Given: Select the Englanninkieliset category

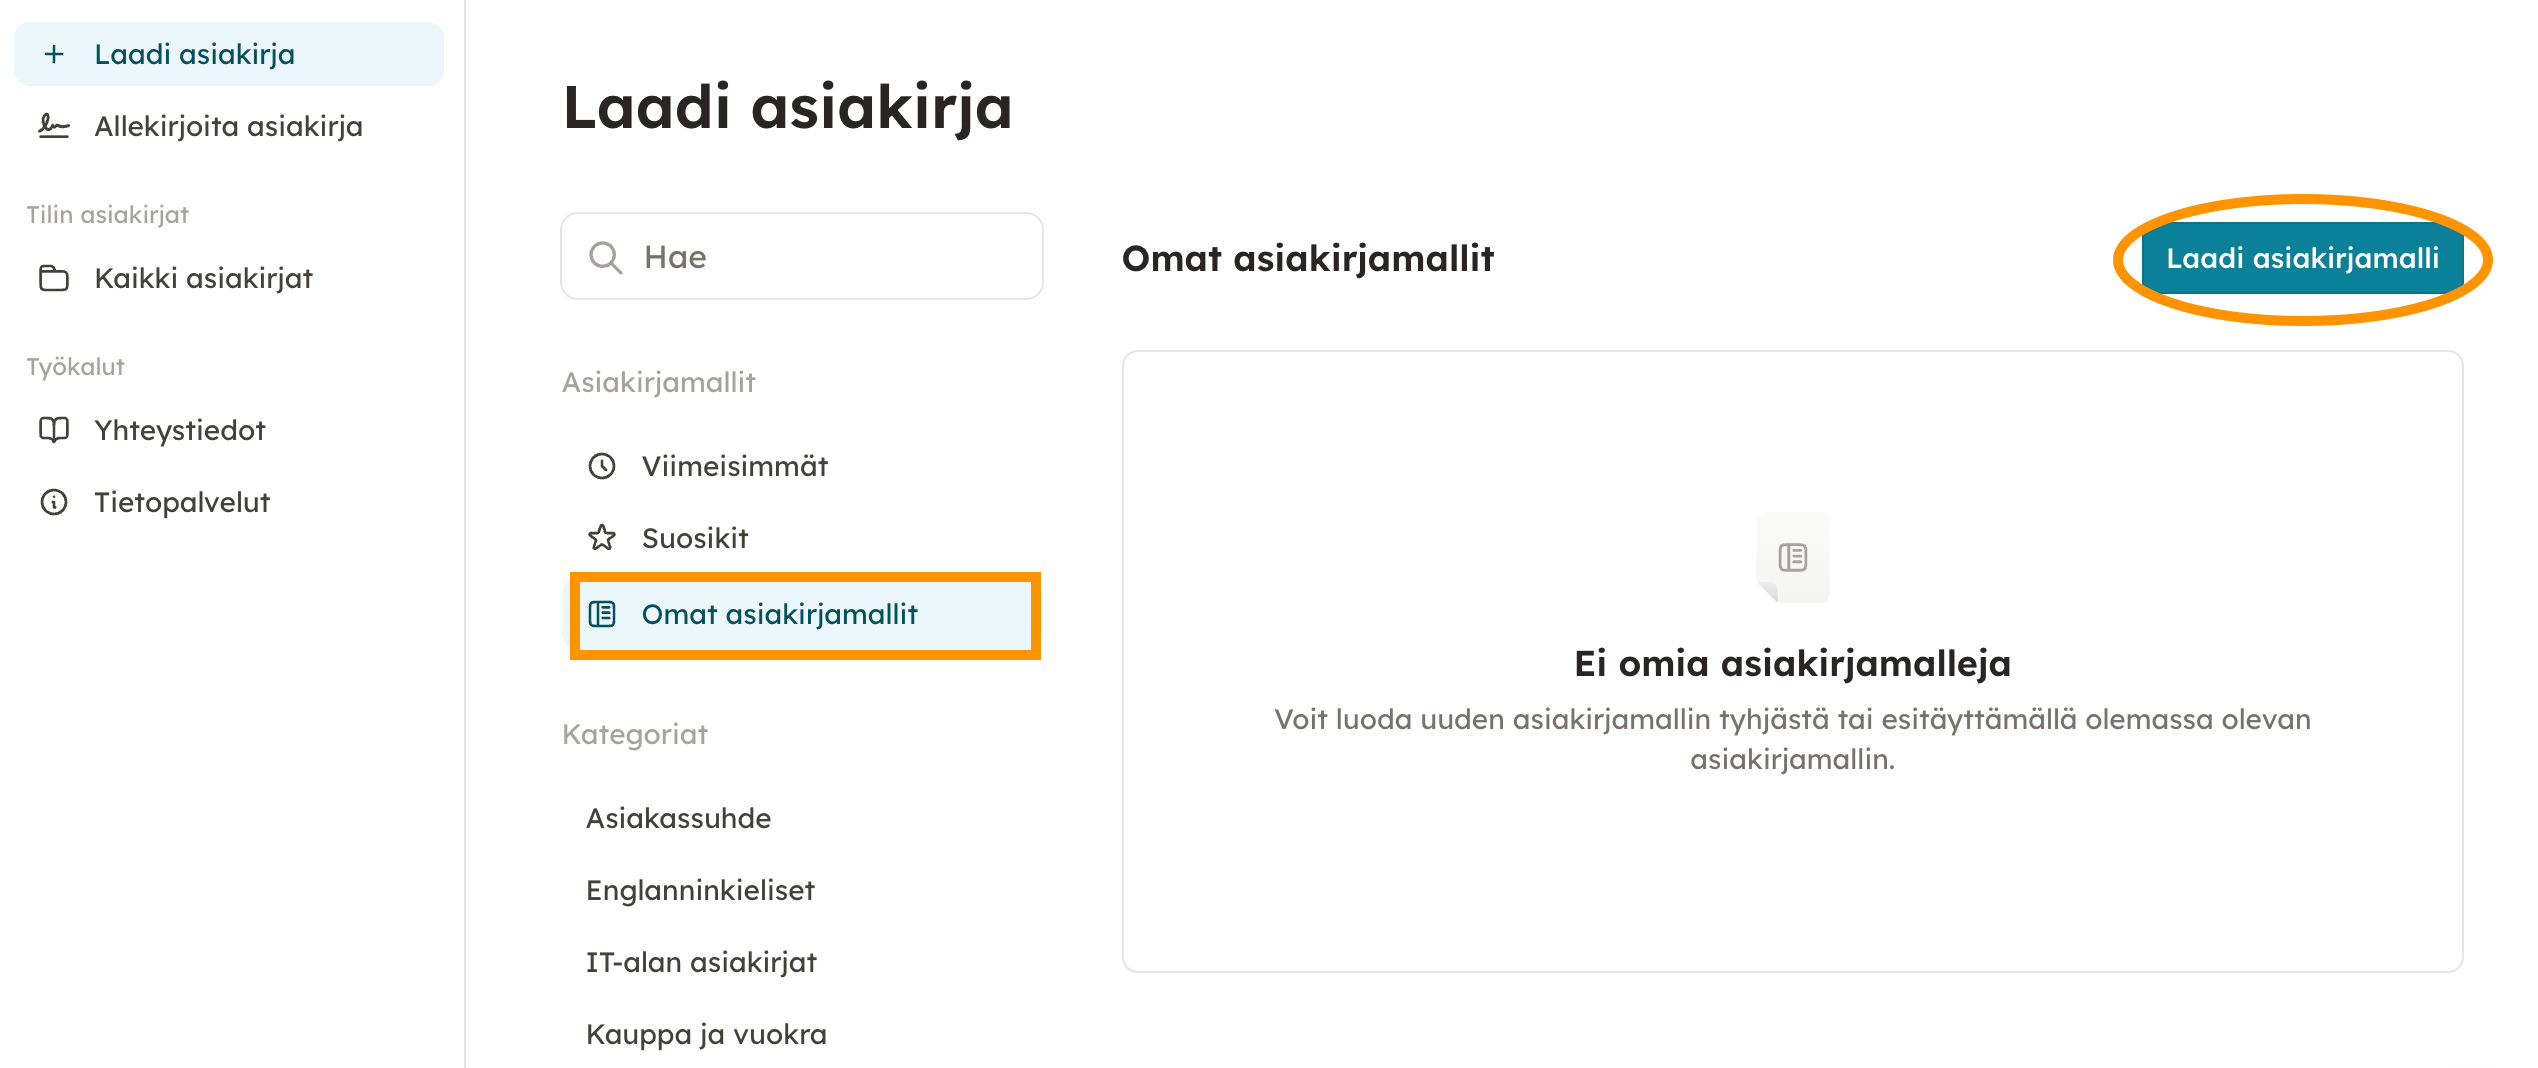Looking at the screenshot, I should click(x=700, y=890).
